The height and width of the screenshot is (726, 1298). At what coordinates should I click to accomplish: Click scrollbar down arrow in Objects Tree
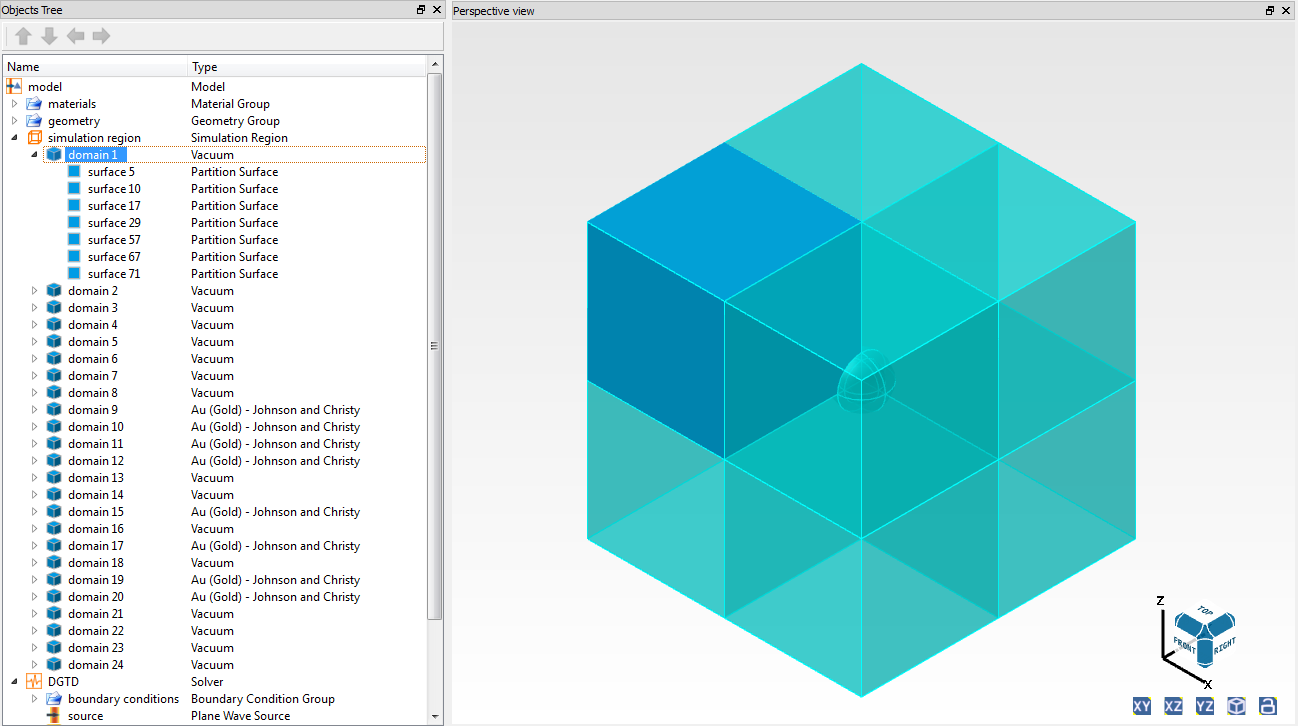coord(435,716)
